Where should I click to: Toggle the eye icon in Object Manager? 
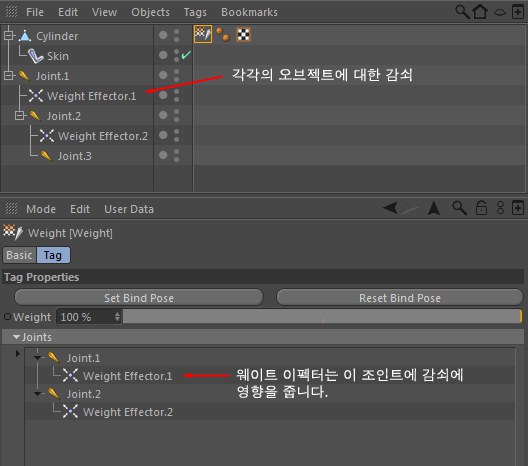coord(500,12)
